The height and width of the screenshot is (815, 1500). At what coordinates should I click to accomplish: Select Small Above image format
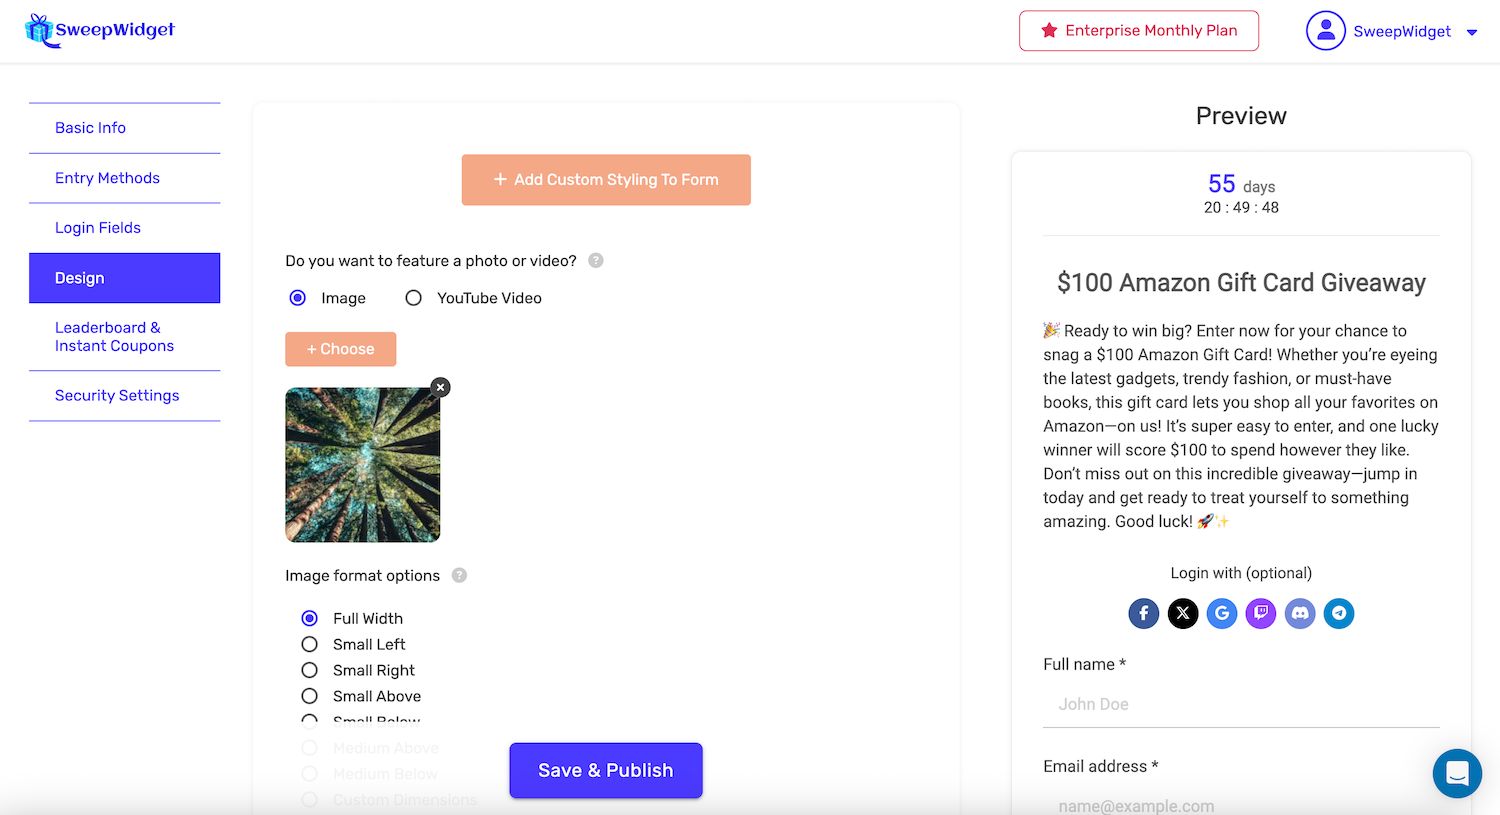309,696
